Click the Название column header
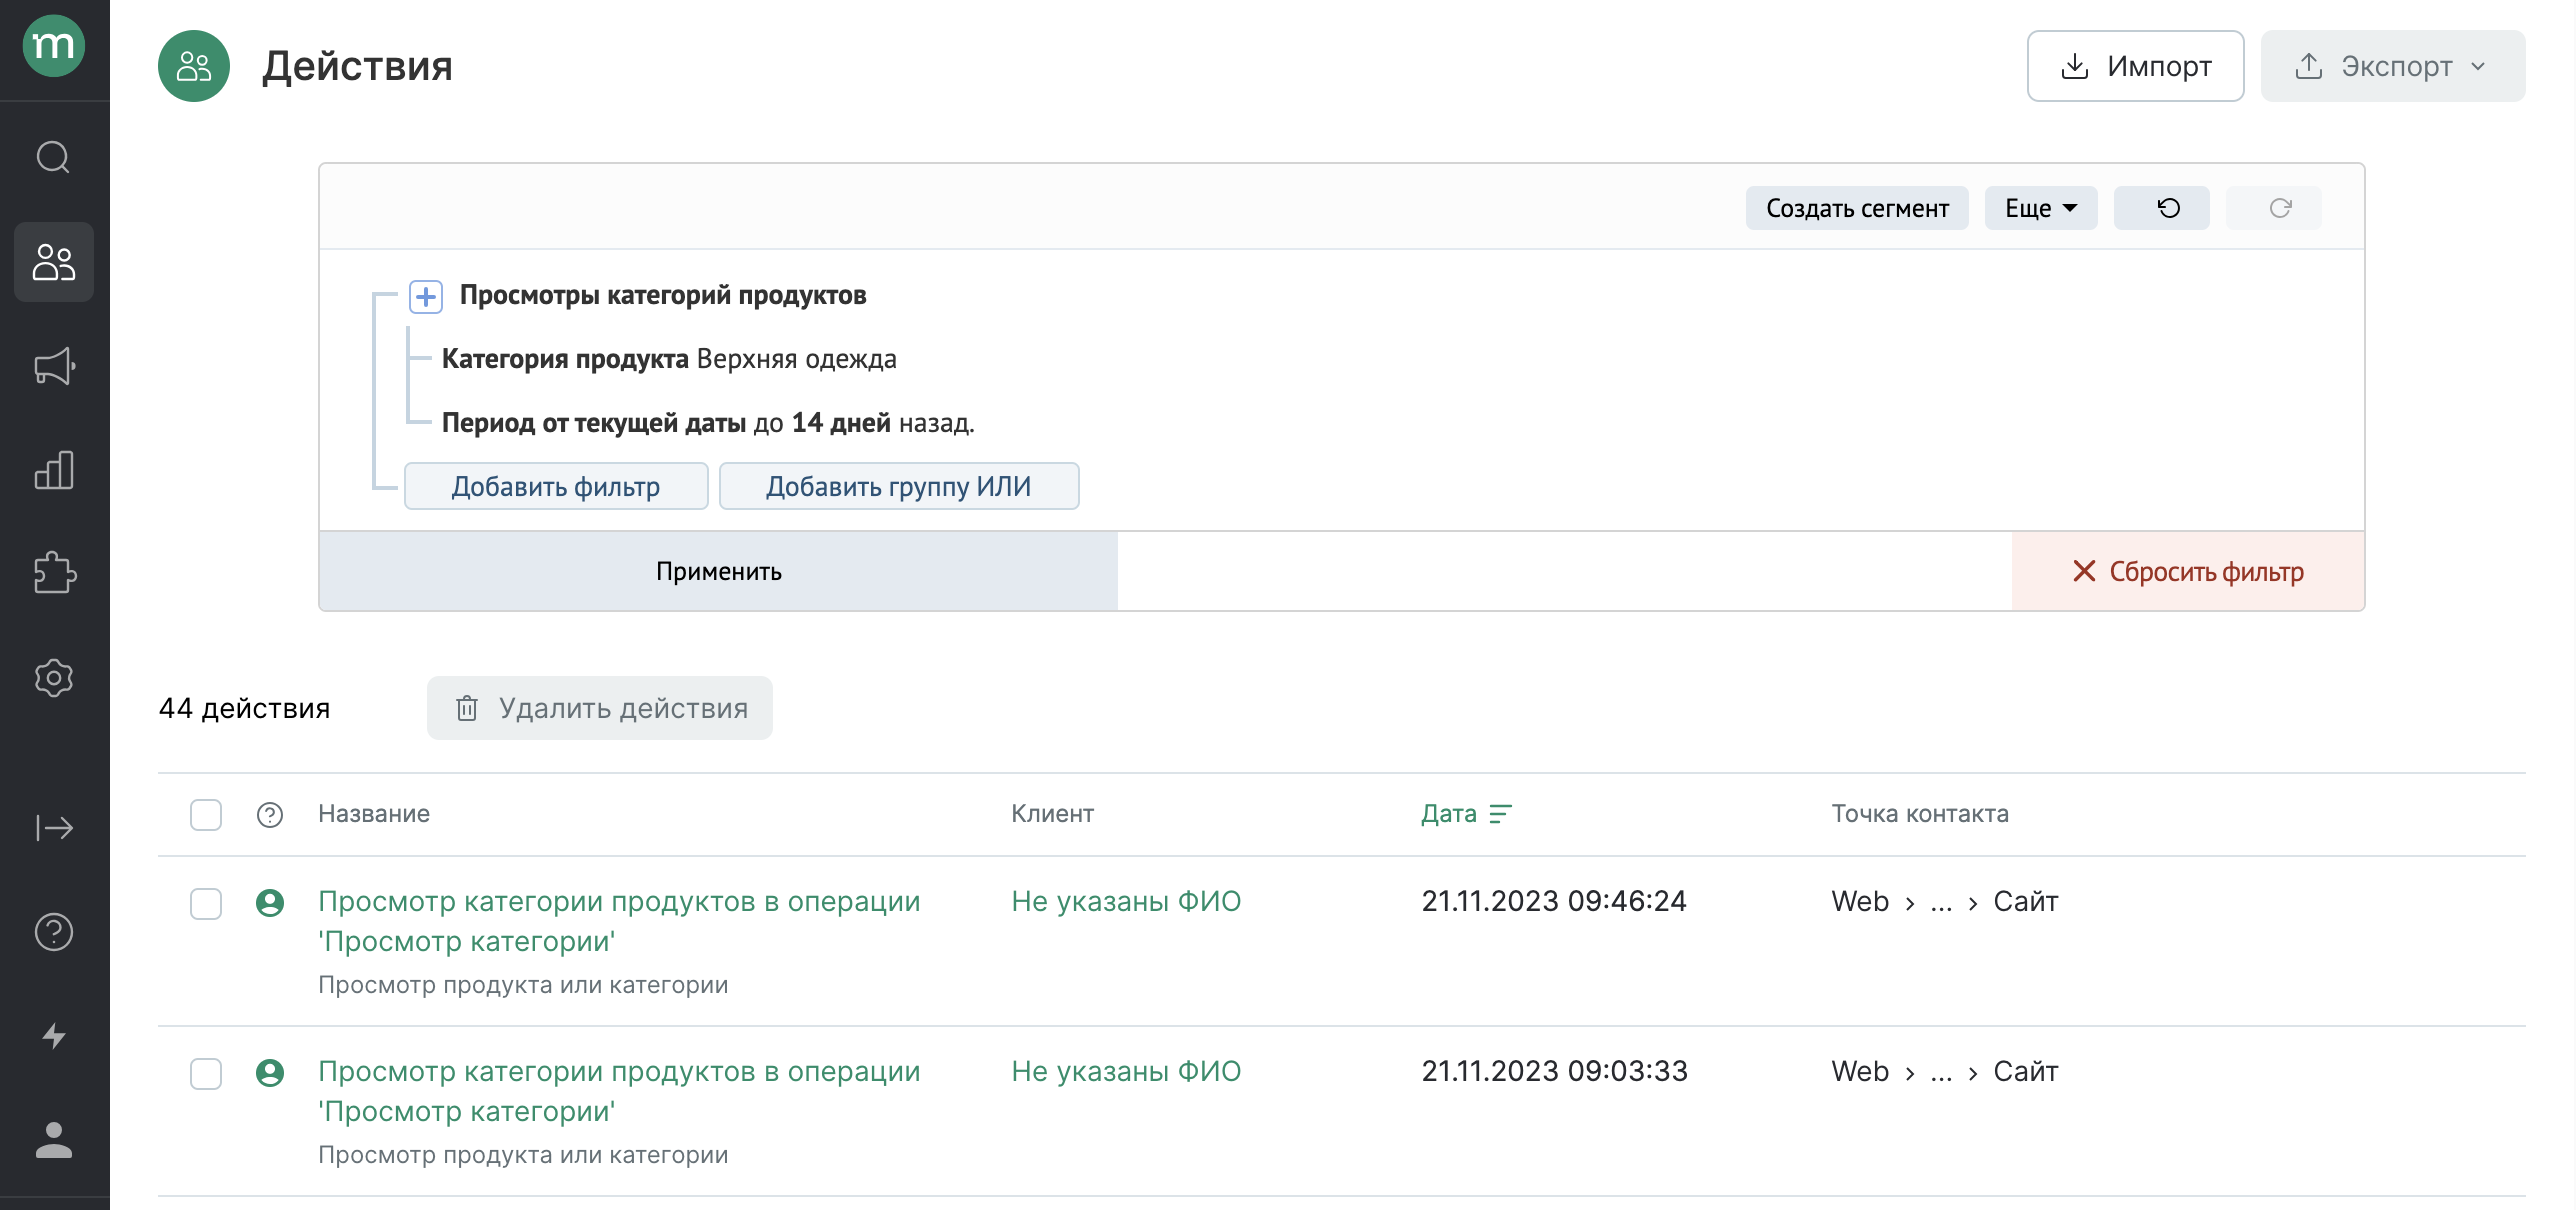This screenshot has width=2576, height=1210. (x=374, y=814)
